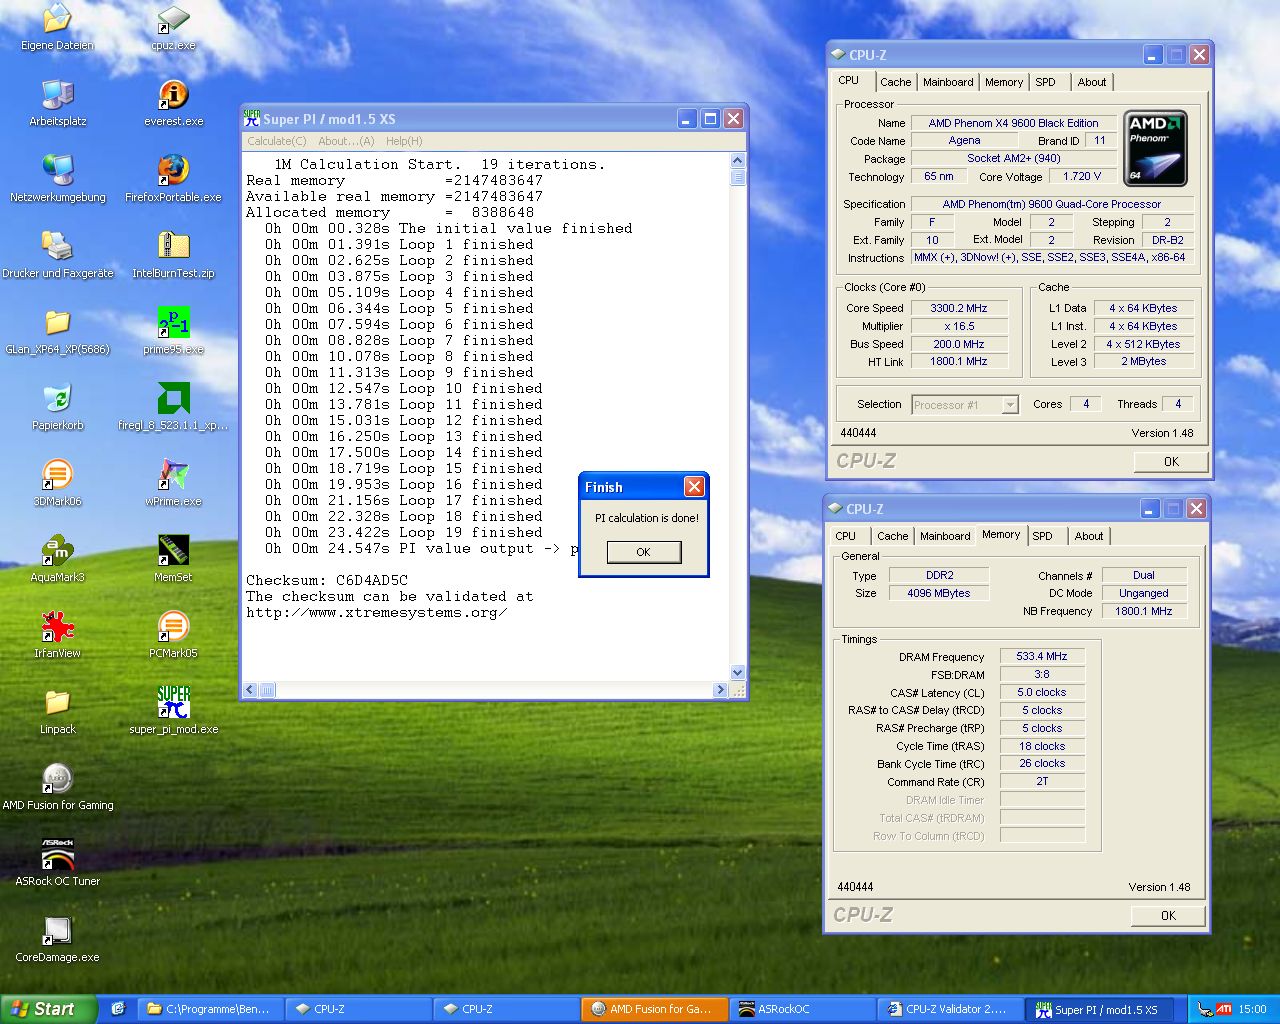This screenshot has width=1280, height=1024.
Task: Switch to ASRockOC taskbar button
Action: click(x=804, y=1009)
